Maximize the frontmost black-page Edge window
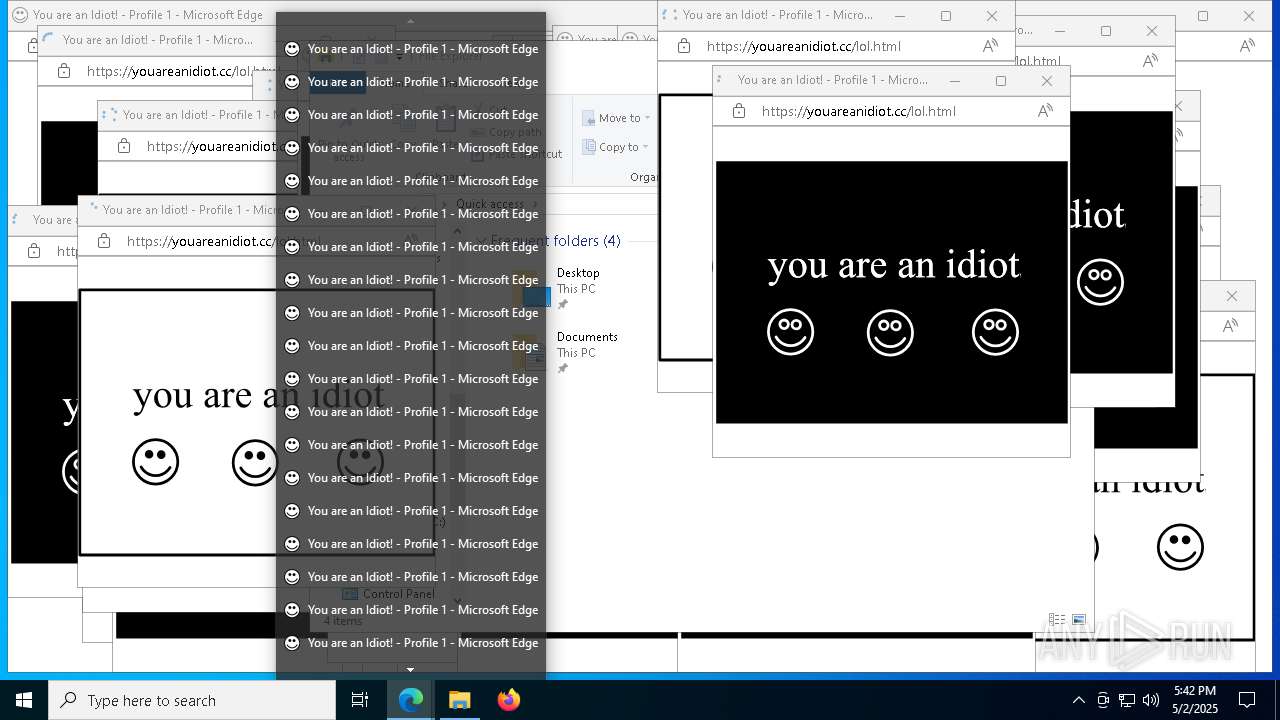This screenshot has width=1280, height=720. (1000, 80)
